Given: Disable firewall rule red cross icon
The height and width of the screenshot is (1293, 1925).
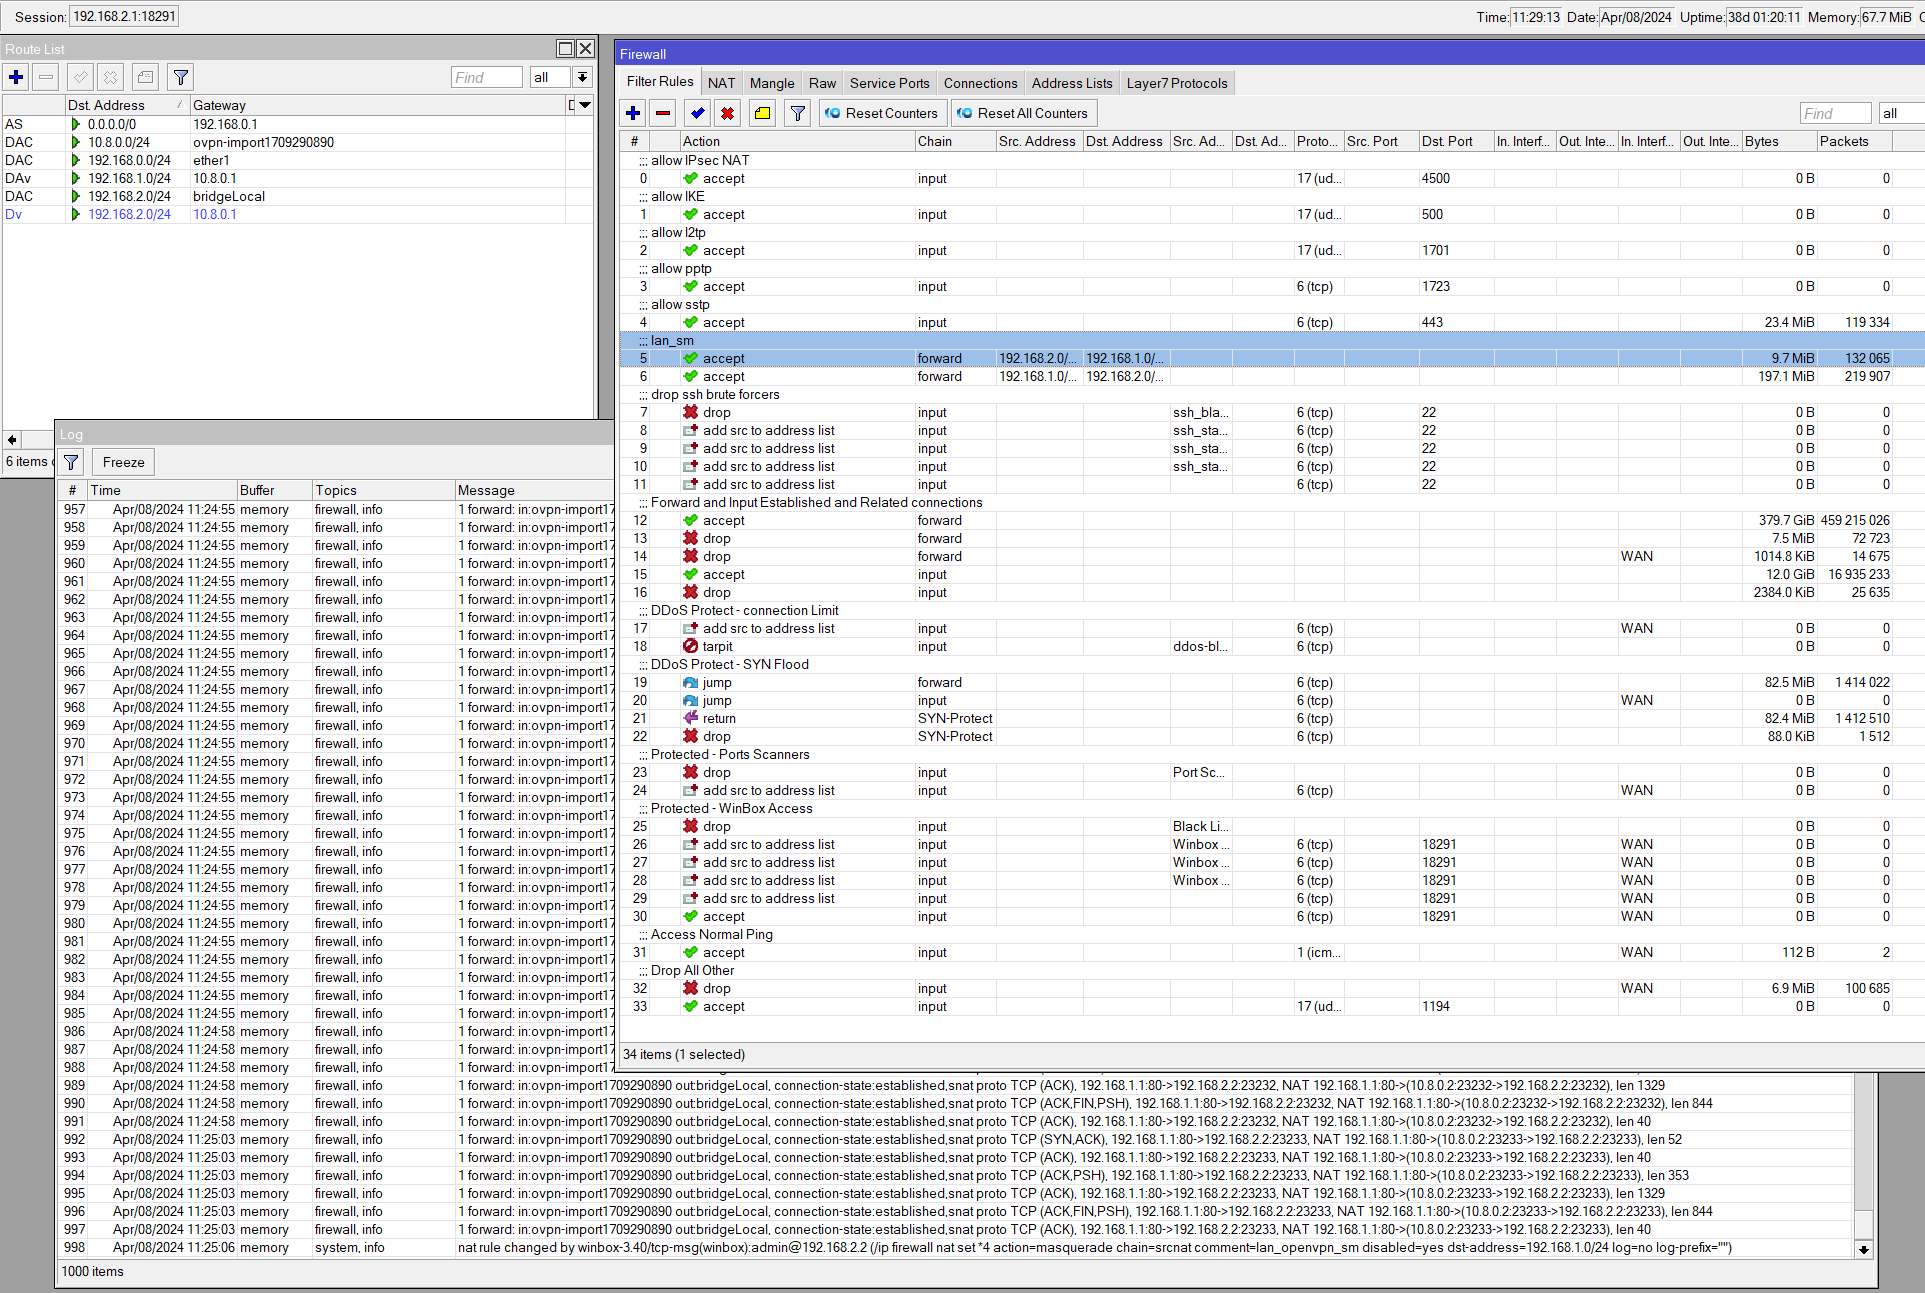Looking at the screenshot, I should (728, 113).
